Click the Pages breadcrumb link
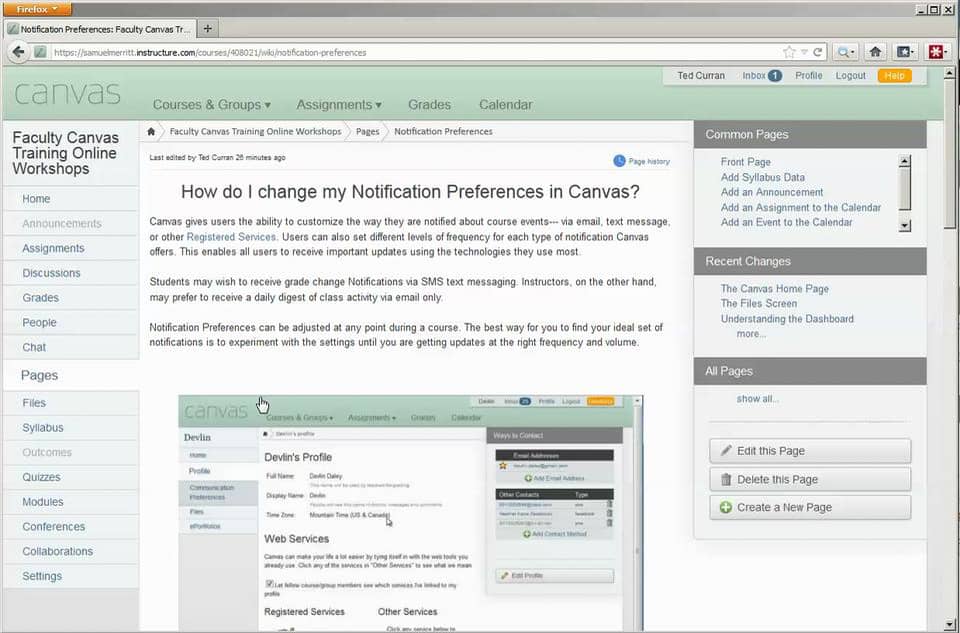 [x=367, y=131]
